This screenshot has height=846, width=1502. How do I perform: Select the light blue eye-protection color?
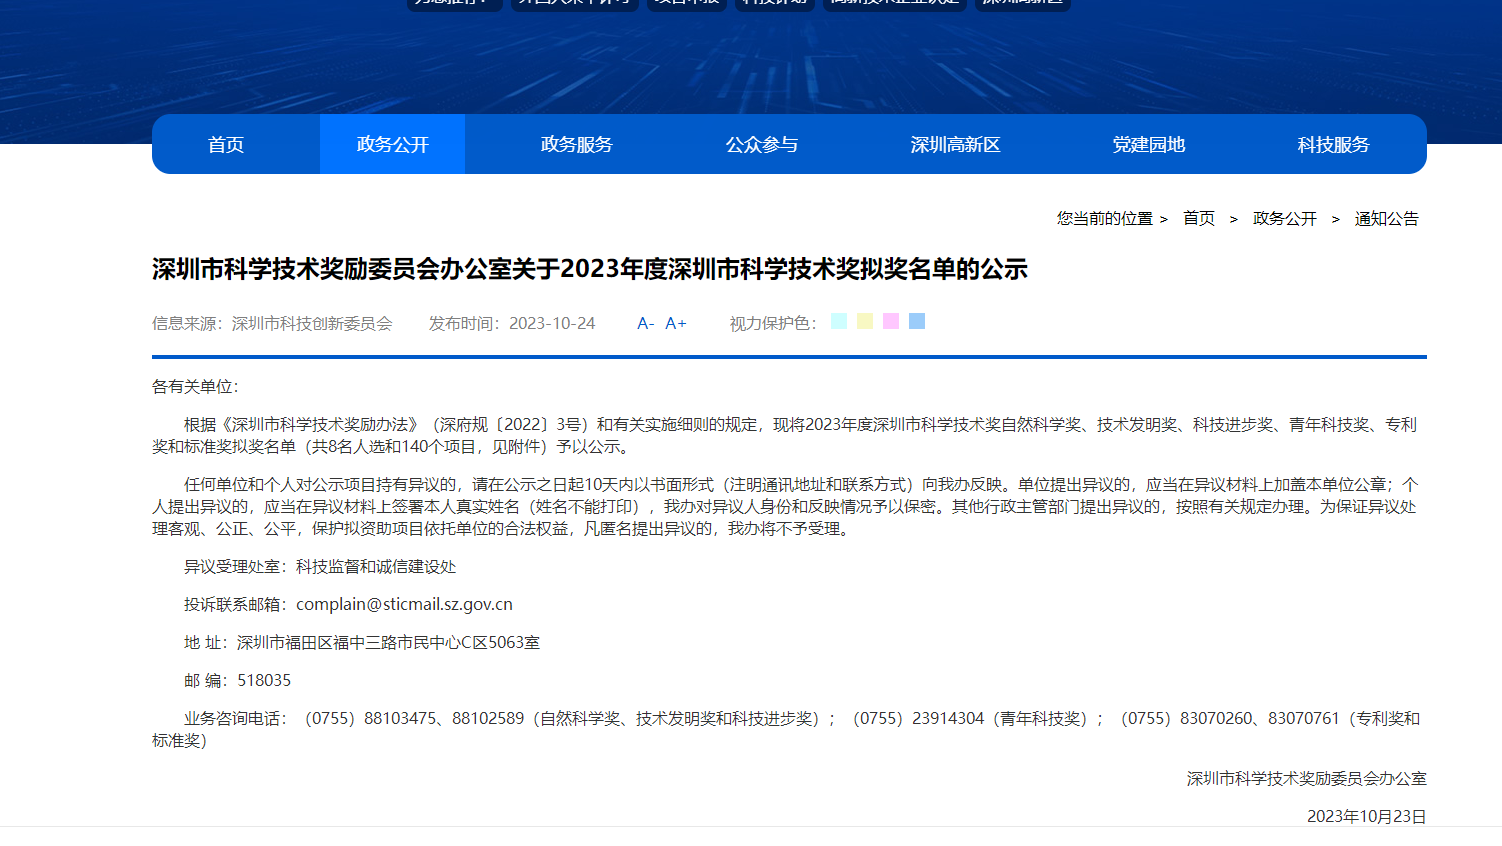[917, 321]
